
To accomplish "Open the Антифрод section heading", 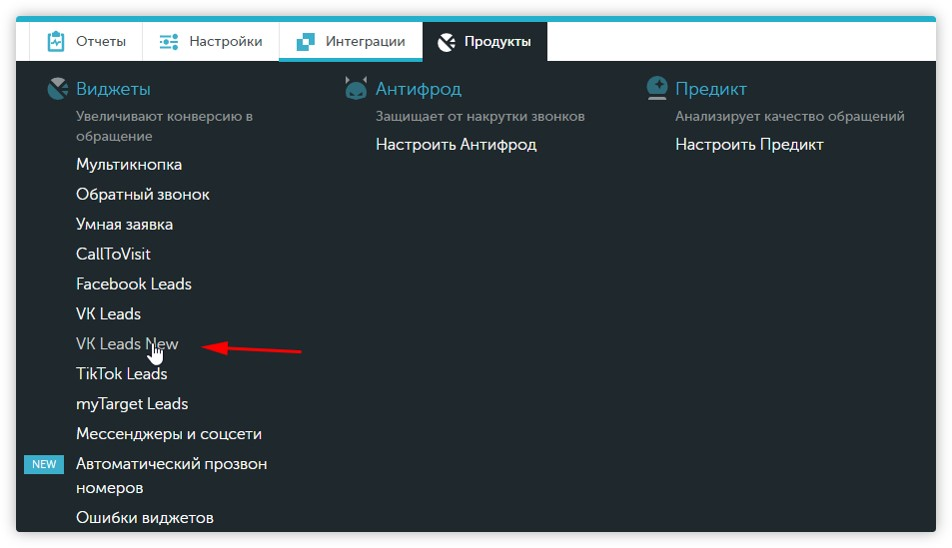I will (418, 89).
